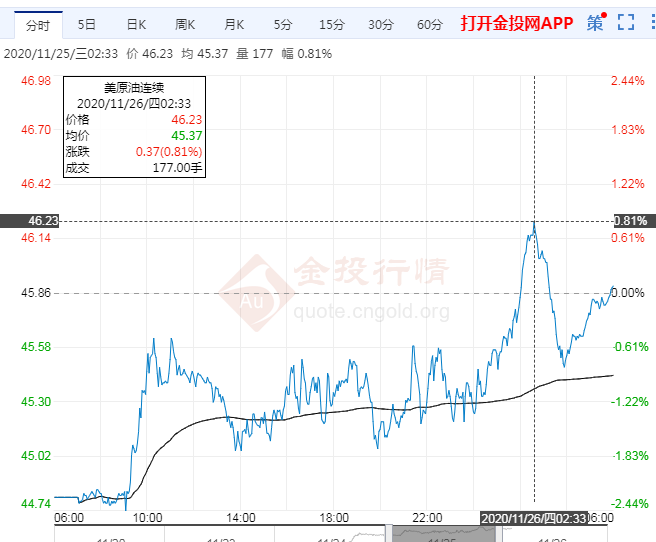
Task: Open the more options dots icon
Action: click(x=653, y=22)
